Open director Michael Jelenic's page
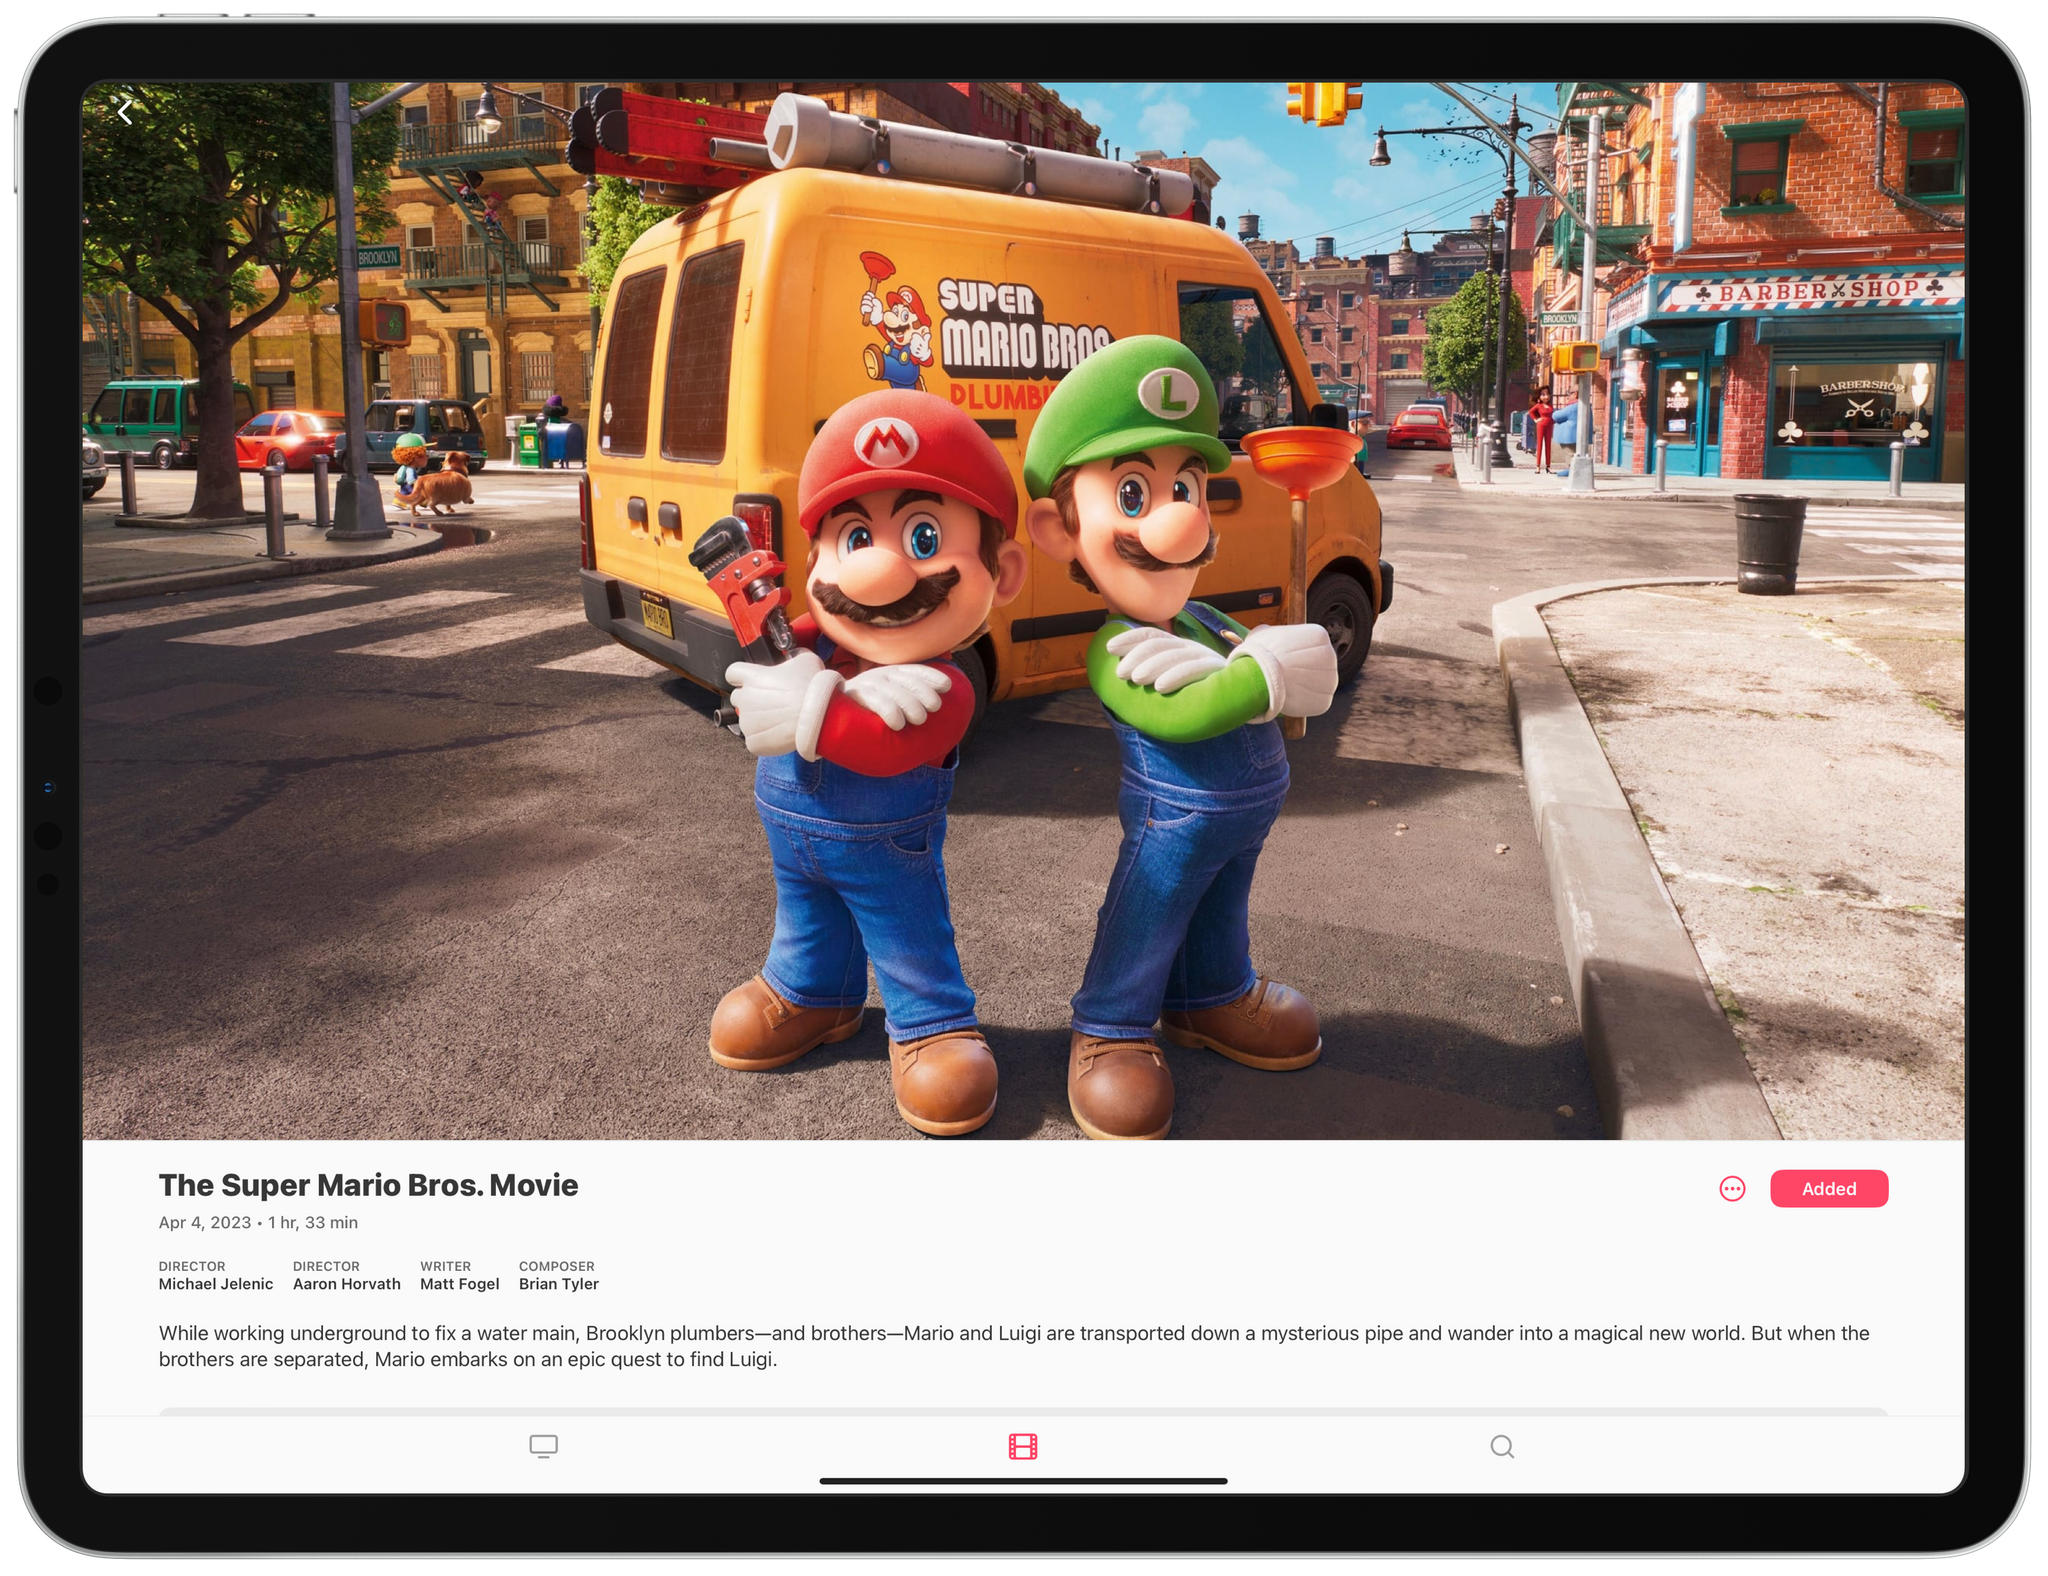Screen dimensions: 2048x1576 [x=216, y=1276]
